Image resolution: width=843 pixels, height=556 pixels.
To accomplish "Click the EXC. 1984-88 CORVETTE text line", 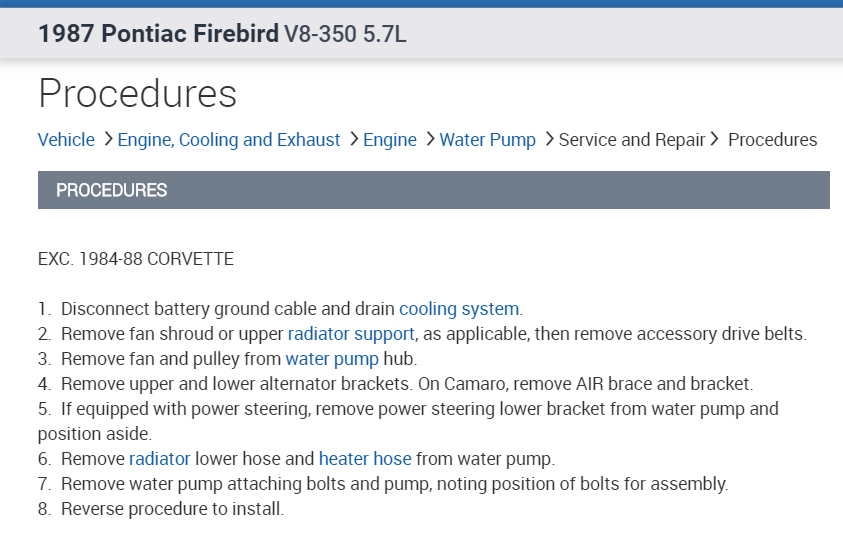I will point(135,259).
